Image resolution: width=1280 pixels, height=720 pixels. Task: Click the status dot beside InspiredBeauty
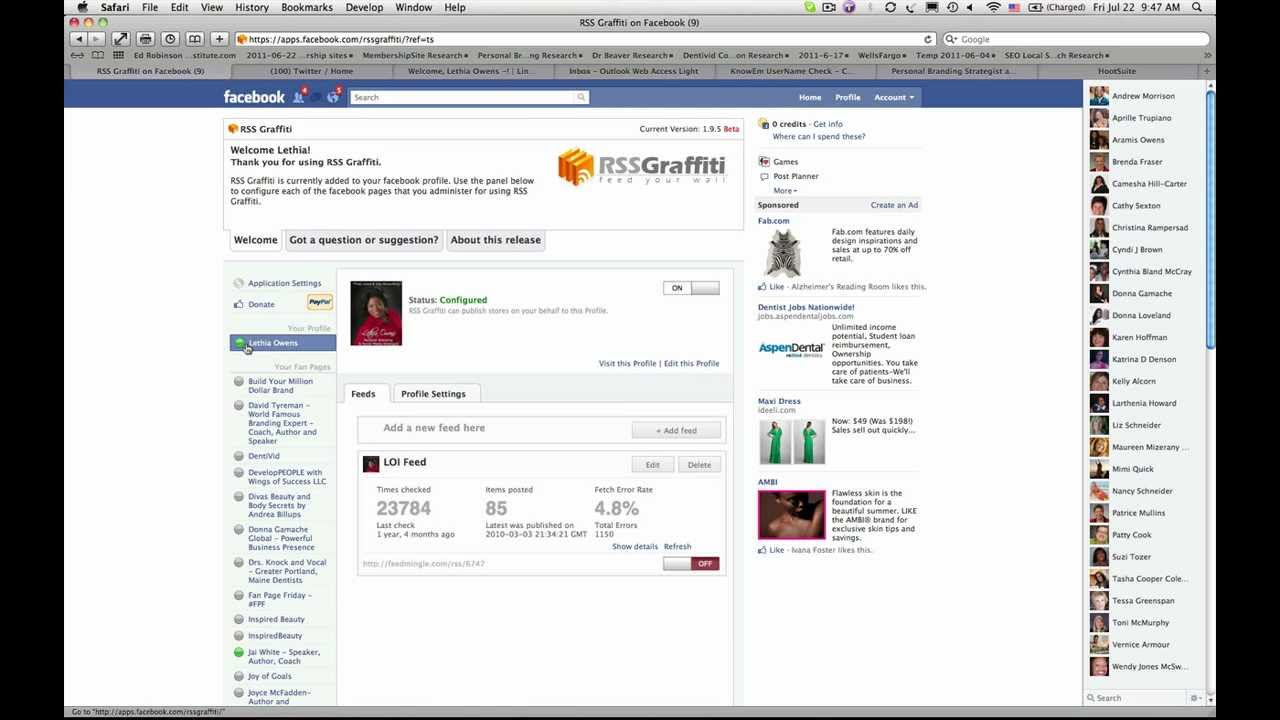pyautogui.click(x=238, y=636)
